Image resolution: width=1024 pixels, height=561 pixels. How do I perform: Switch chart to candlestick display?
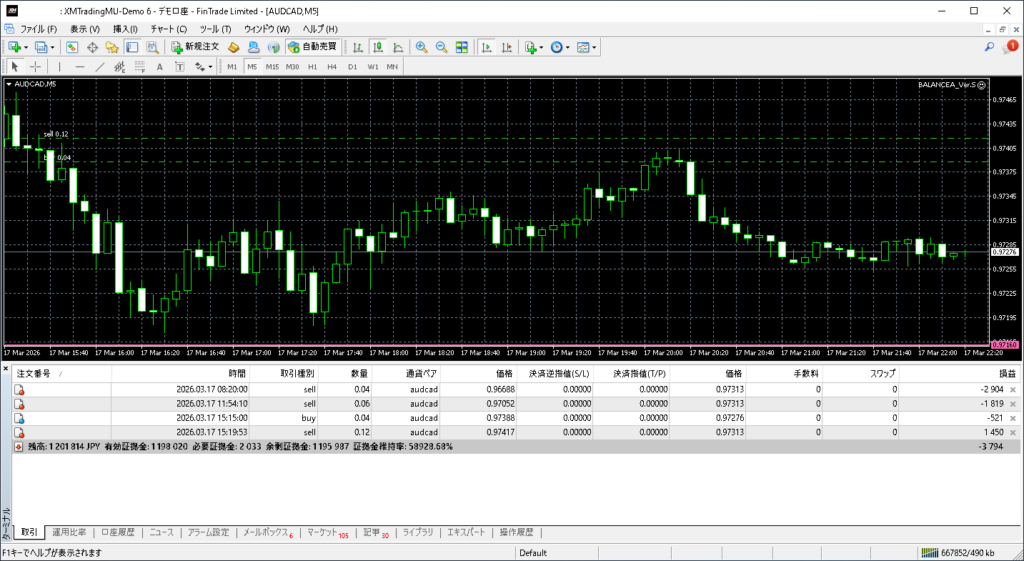[379, 47]
